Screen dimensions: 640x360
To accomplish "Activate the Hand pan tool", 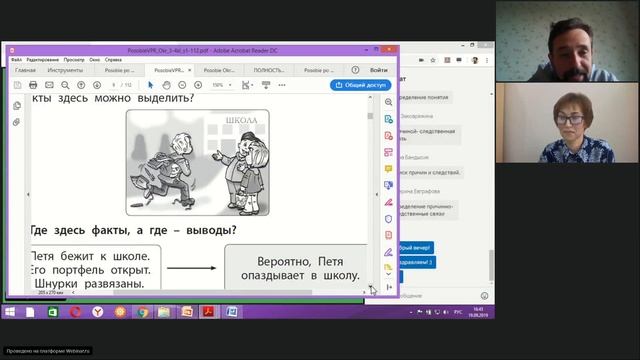I will pos(166,85).
